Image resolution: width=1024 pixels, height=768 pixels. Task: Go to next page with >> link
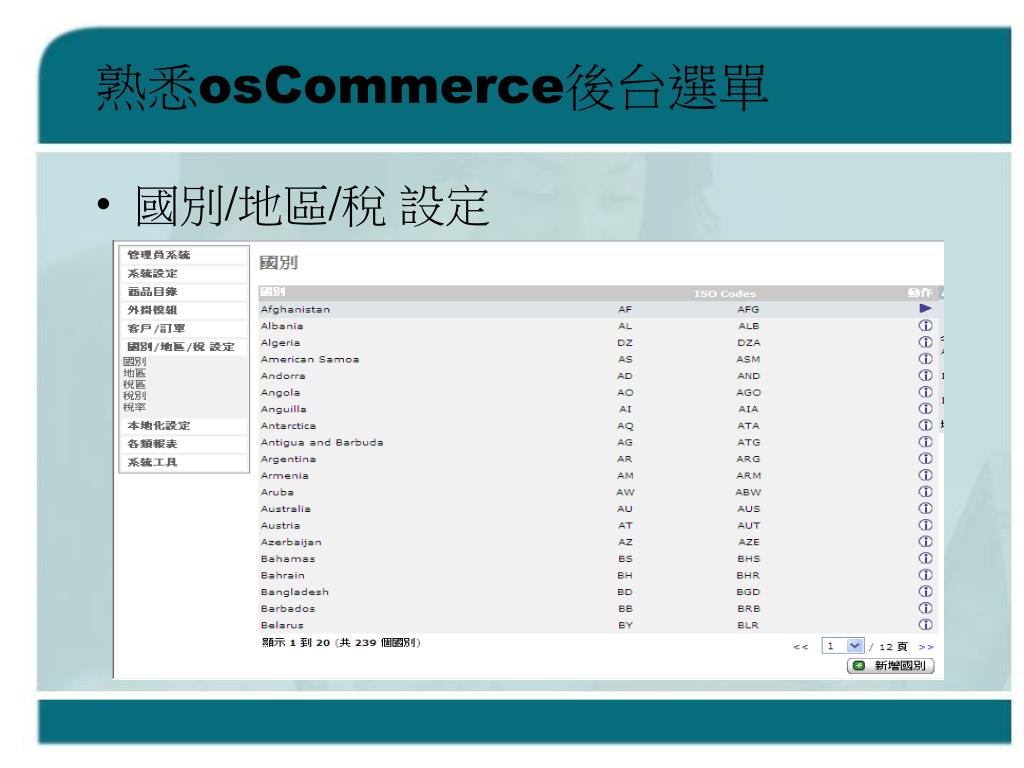pos(926,647)
